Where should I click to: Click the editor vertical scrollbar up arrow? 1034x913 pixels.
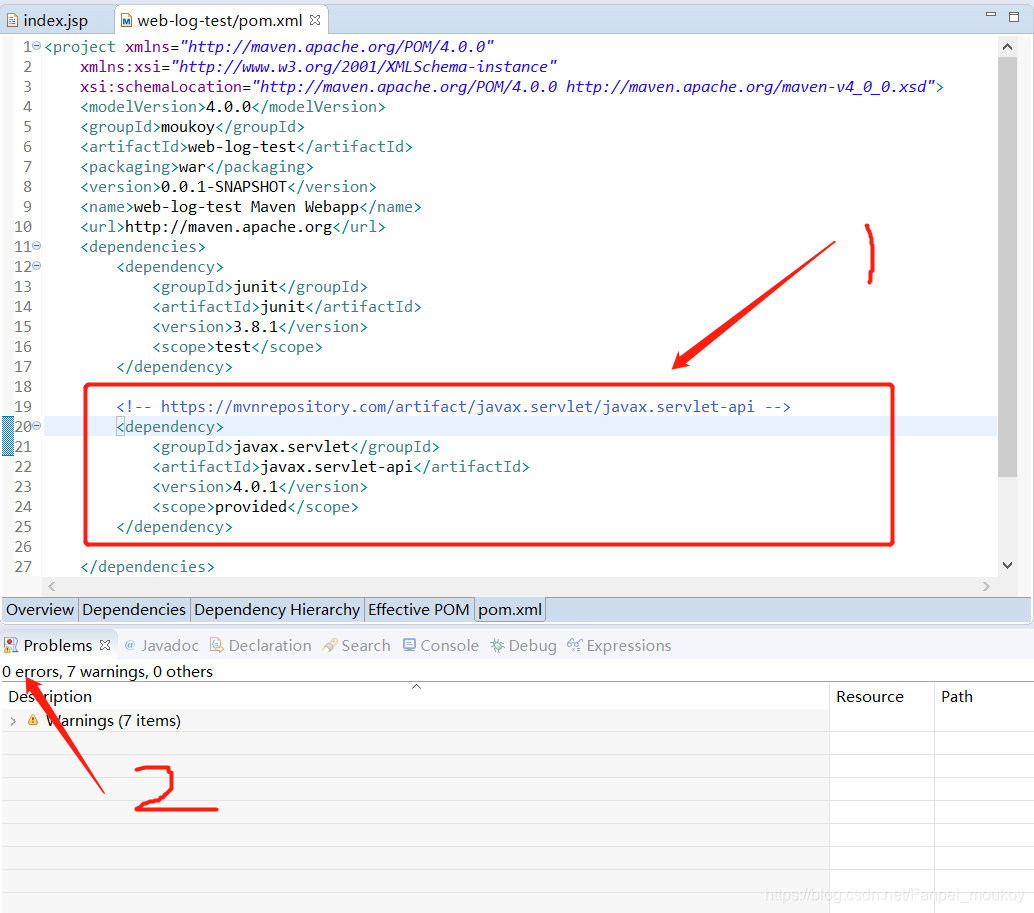pyautogui.click(x=1007, y=47)
